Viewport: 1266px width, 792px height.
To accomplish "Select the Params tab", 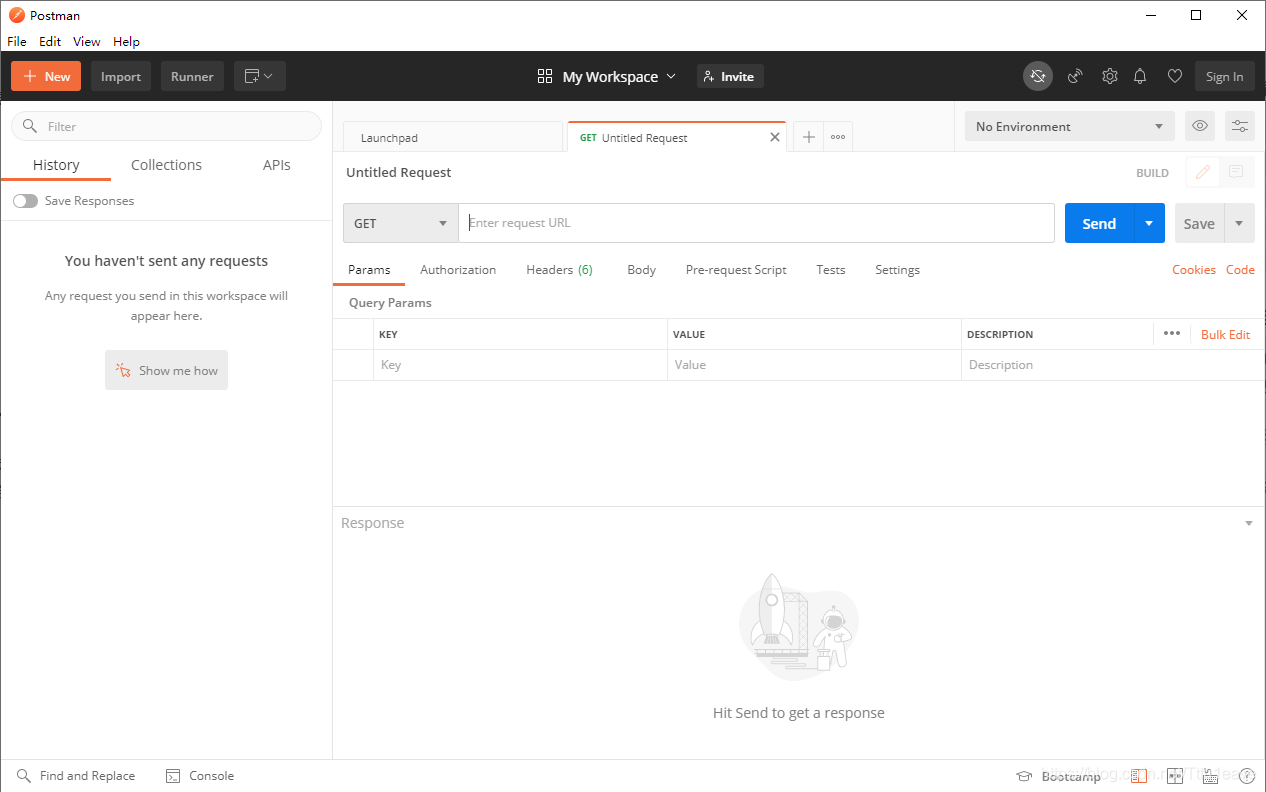I will [x=369, y=270].
